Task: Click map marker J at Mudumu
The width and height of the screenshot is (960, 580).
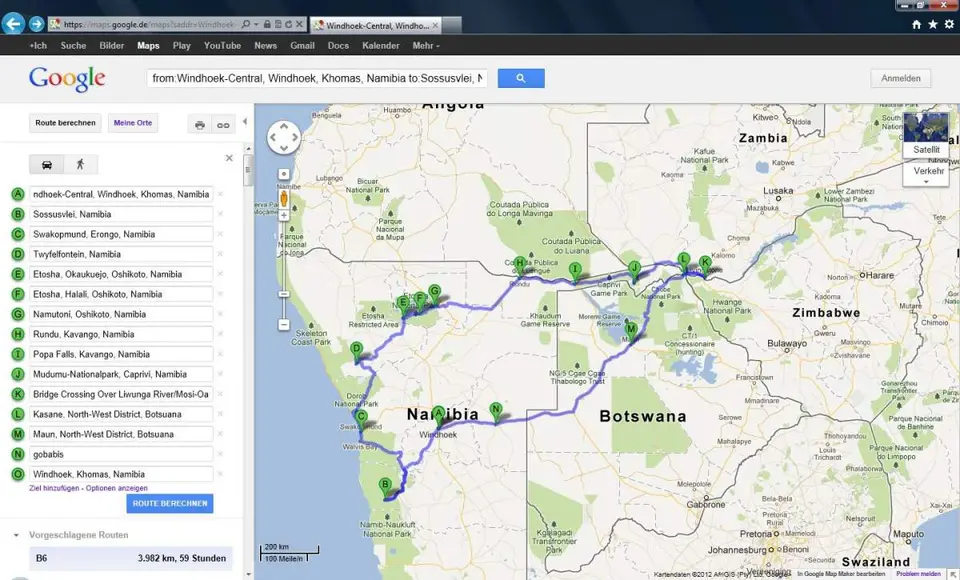Action: (635, 271)
